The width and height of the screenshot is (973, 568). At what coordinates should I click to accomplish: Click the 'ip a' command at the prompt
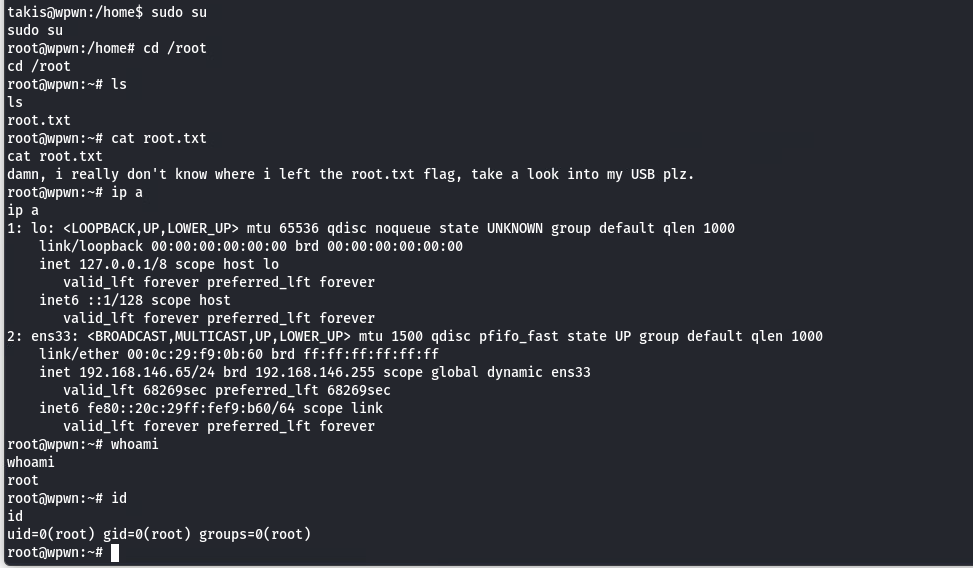[127, 192]
